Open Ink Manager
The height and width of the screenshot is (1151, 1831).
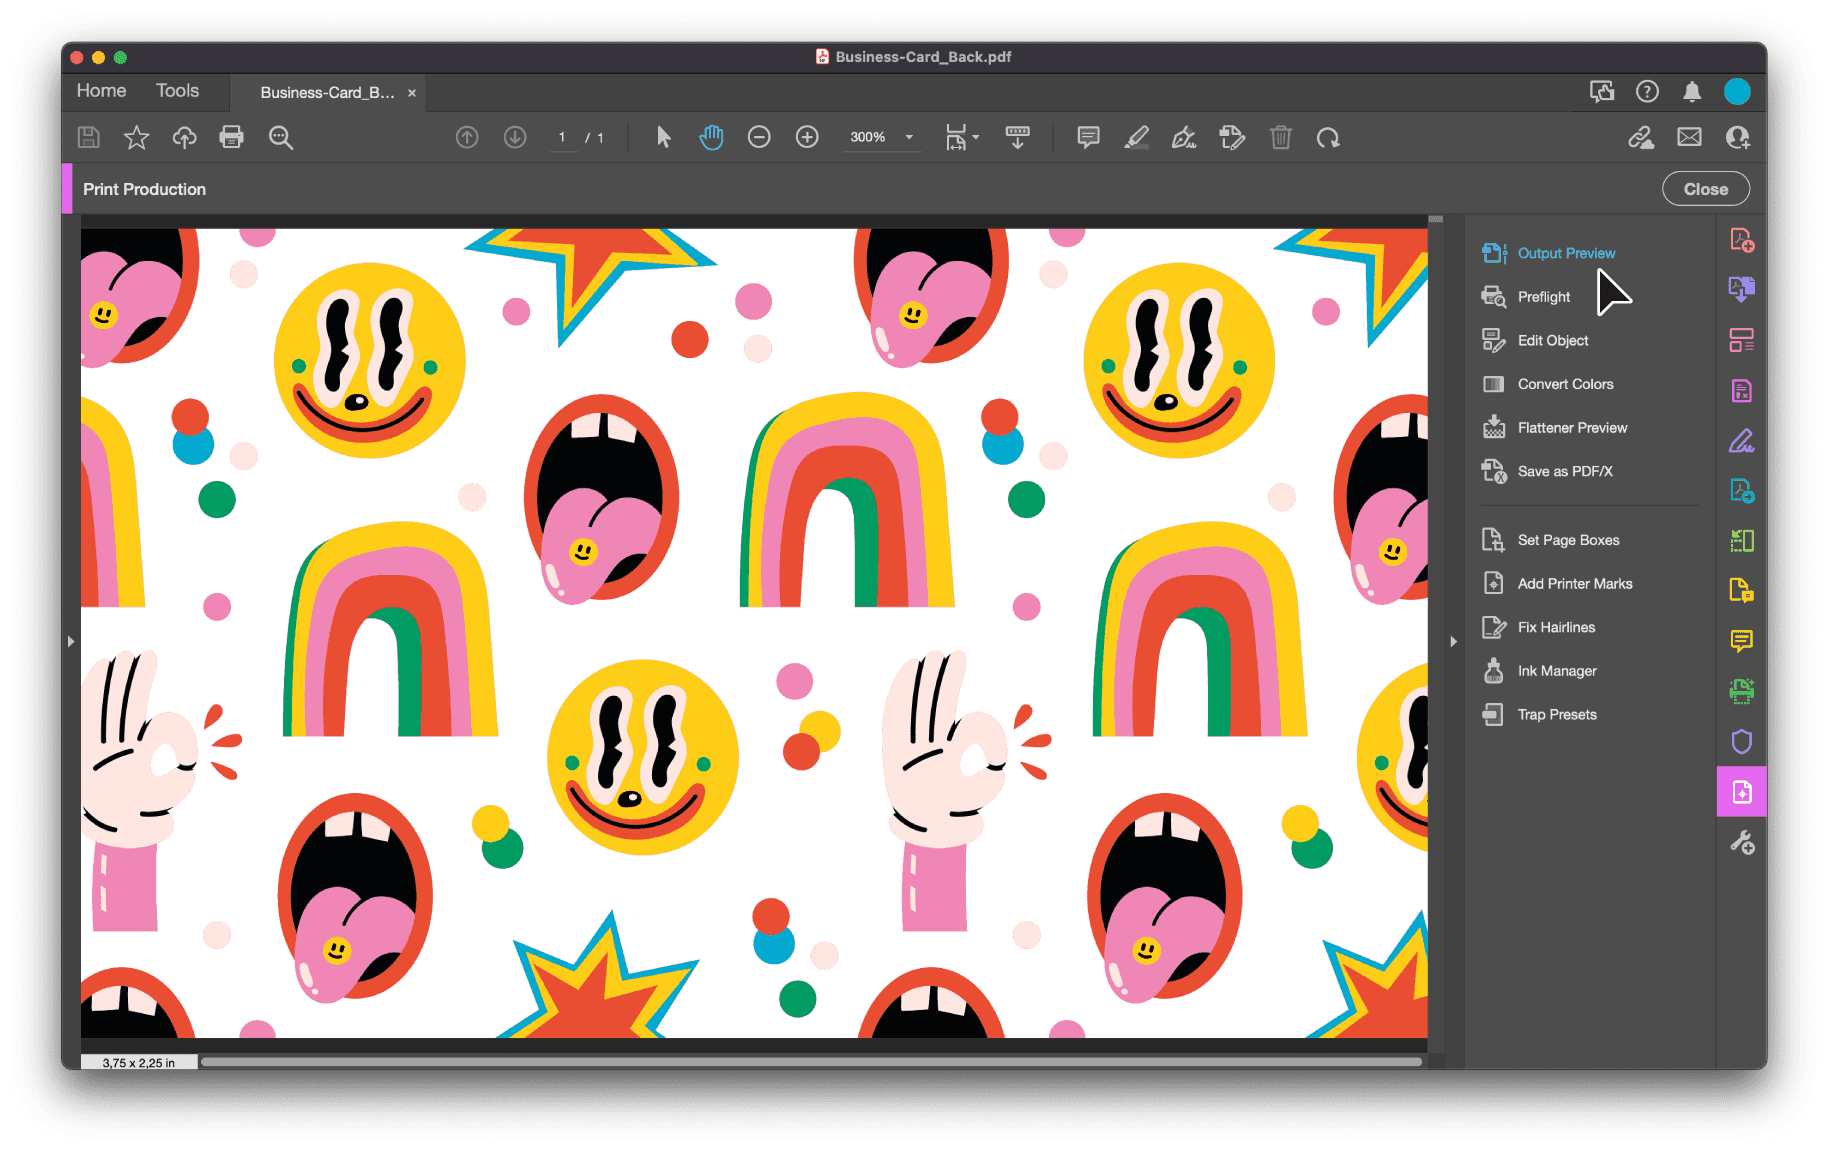pyautogui.click(x=1539, y=671)
